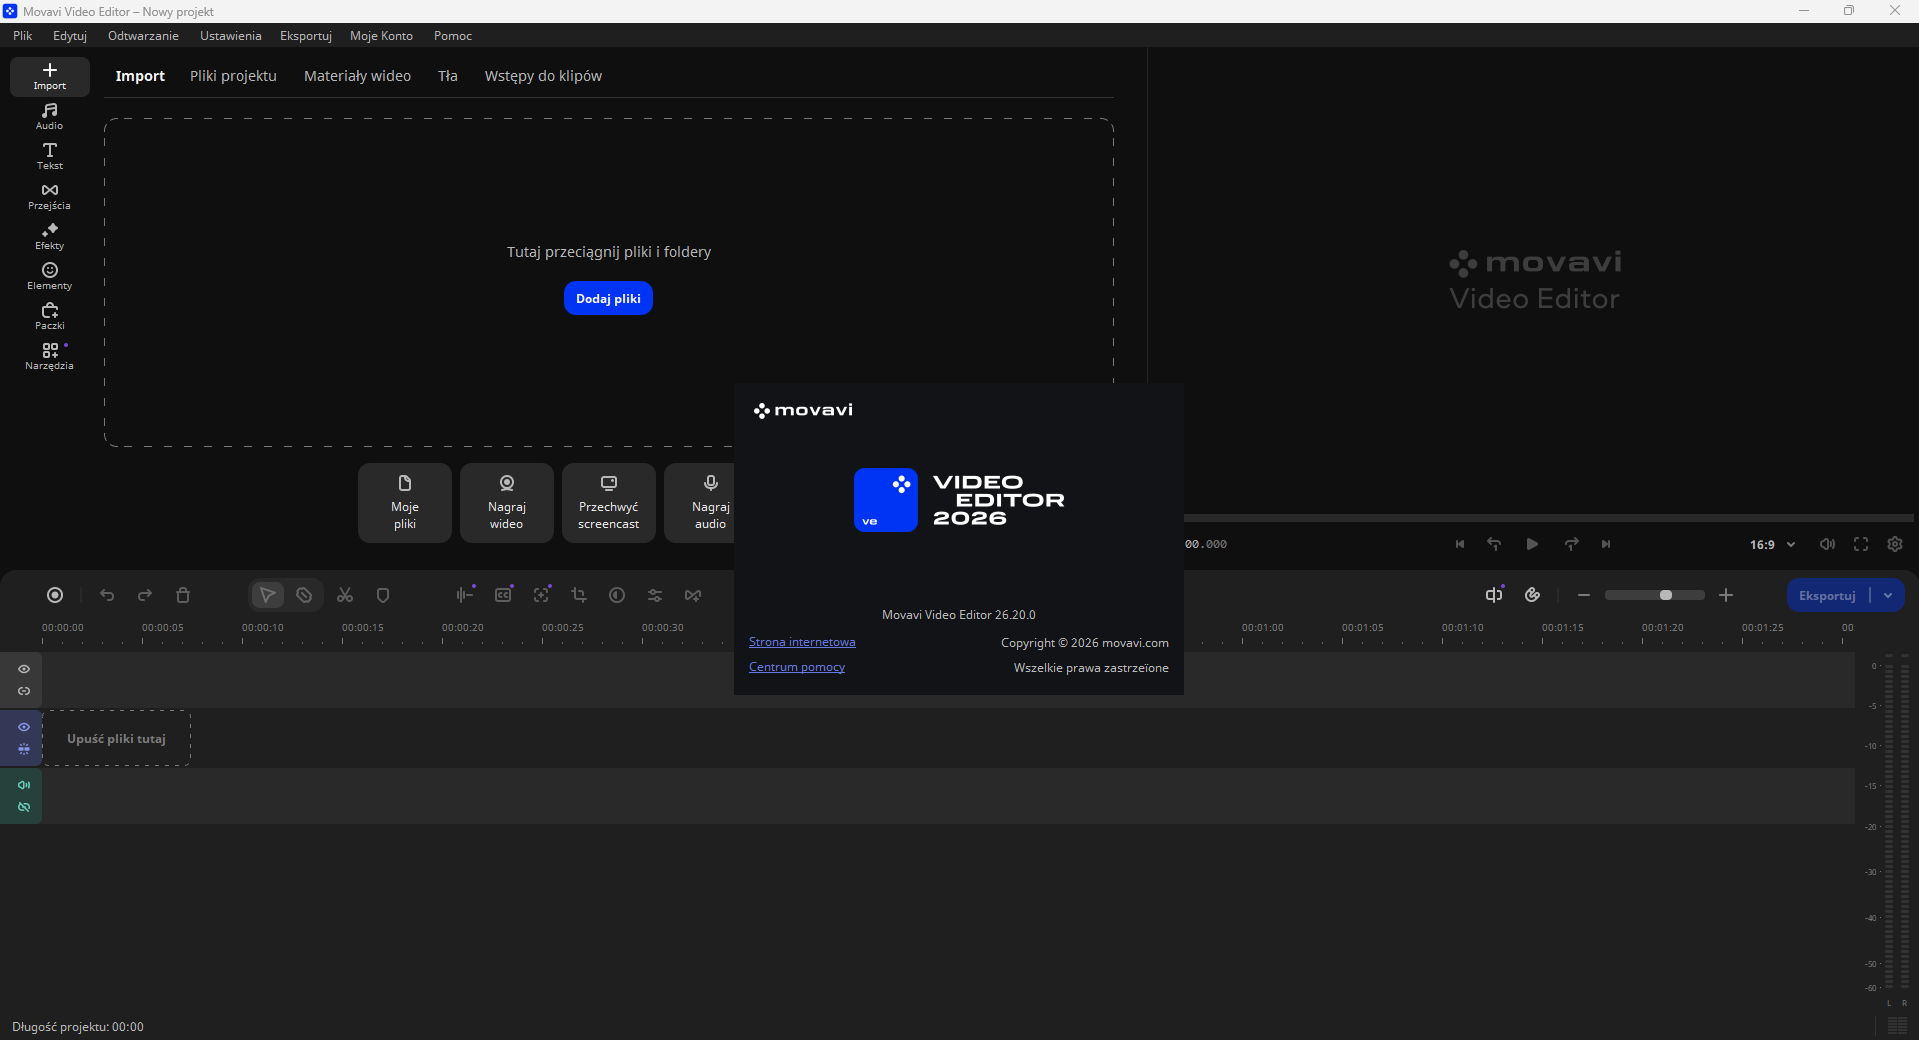Open the Efekty effects panel
Image resolution: width=1919 pixels, height=1040 pixels.
click(49, 236)
